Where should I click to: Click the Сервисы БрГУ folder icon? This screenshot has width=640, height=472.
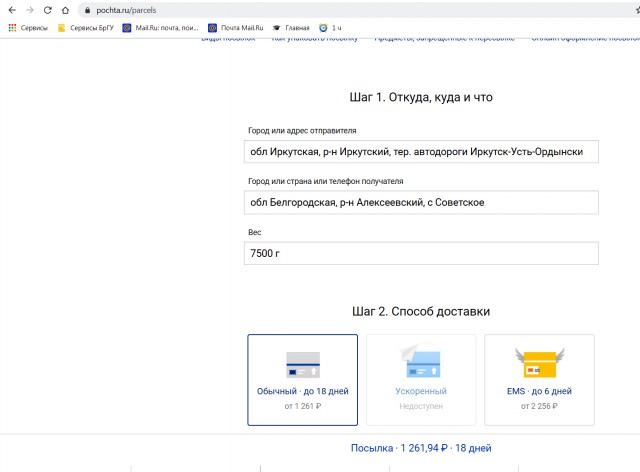pyautogui.click(x=61, y=28)
